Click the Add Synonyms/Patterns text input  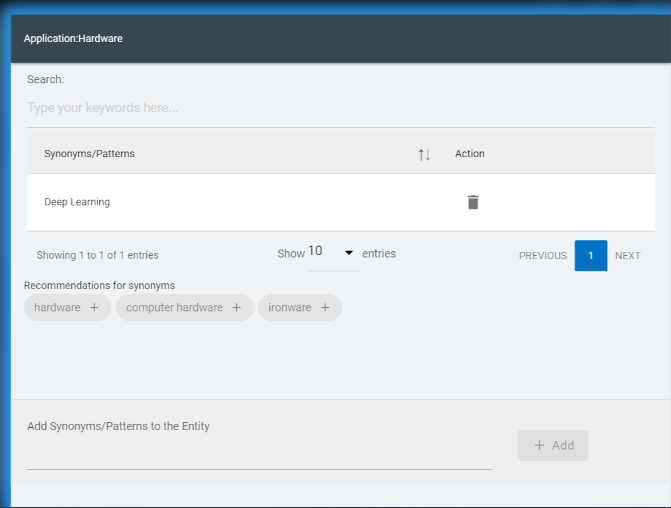pos(259,455)
